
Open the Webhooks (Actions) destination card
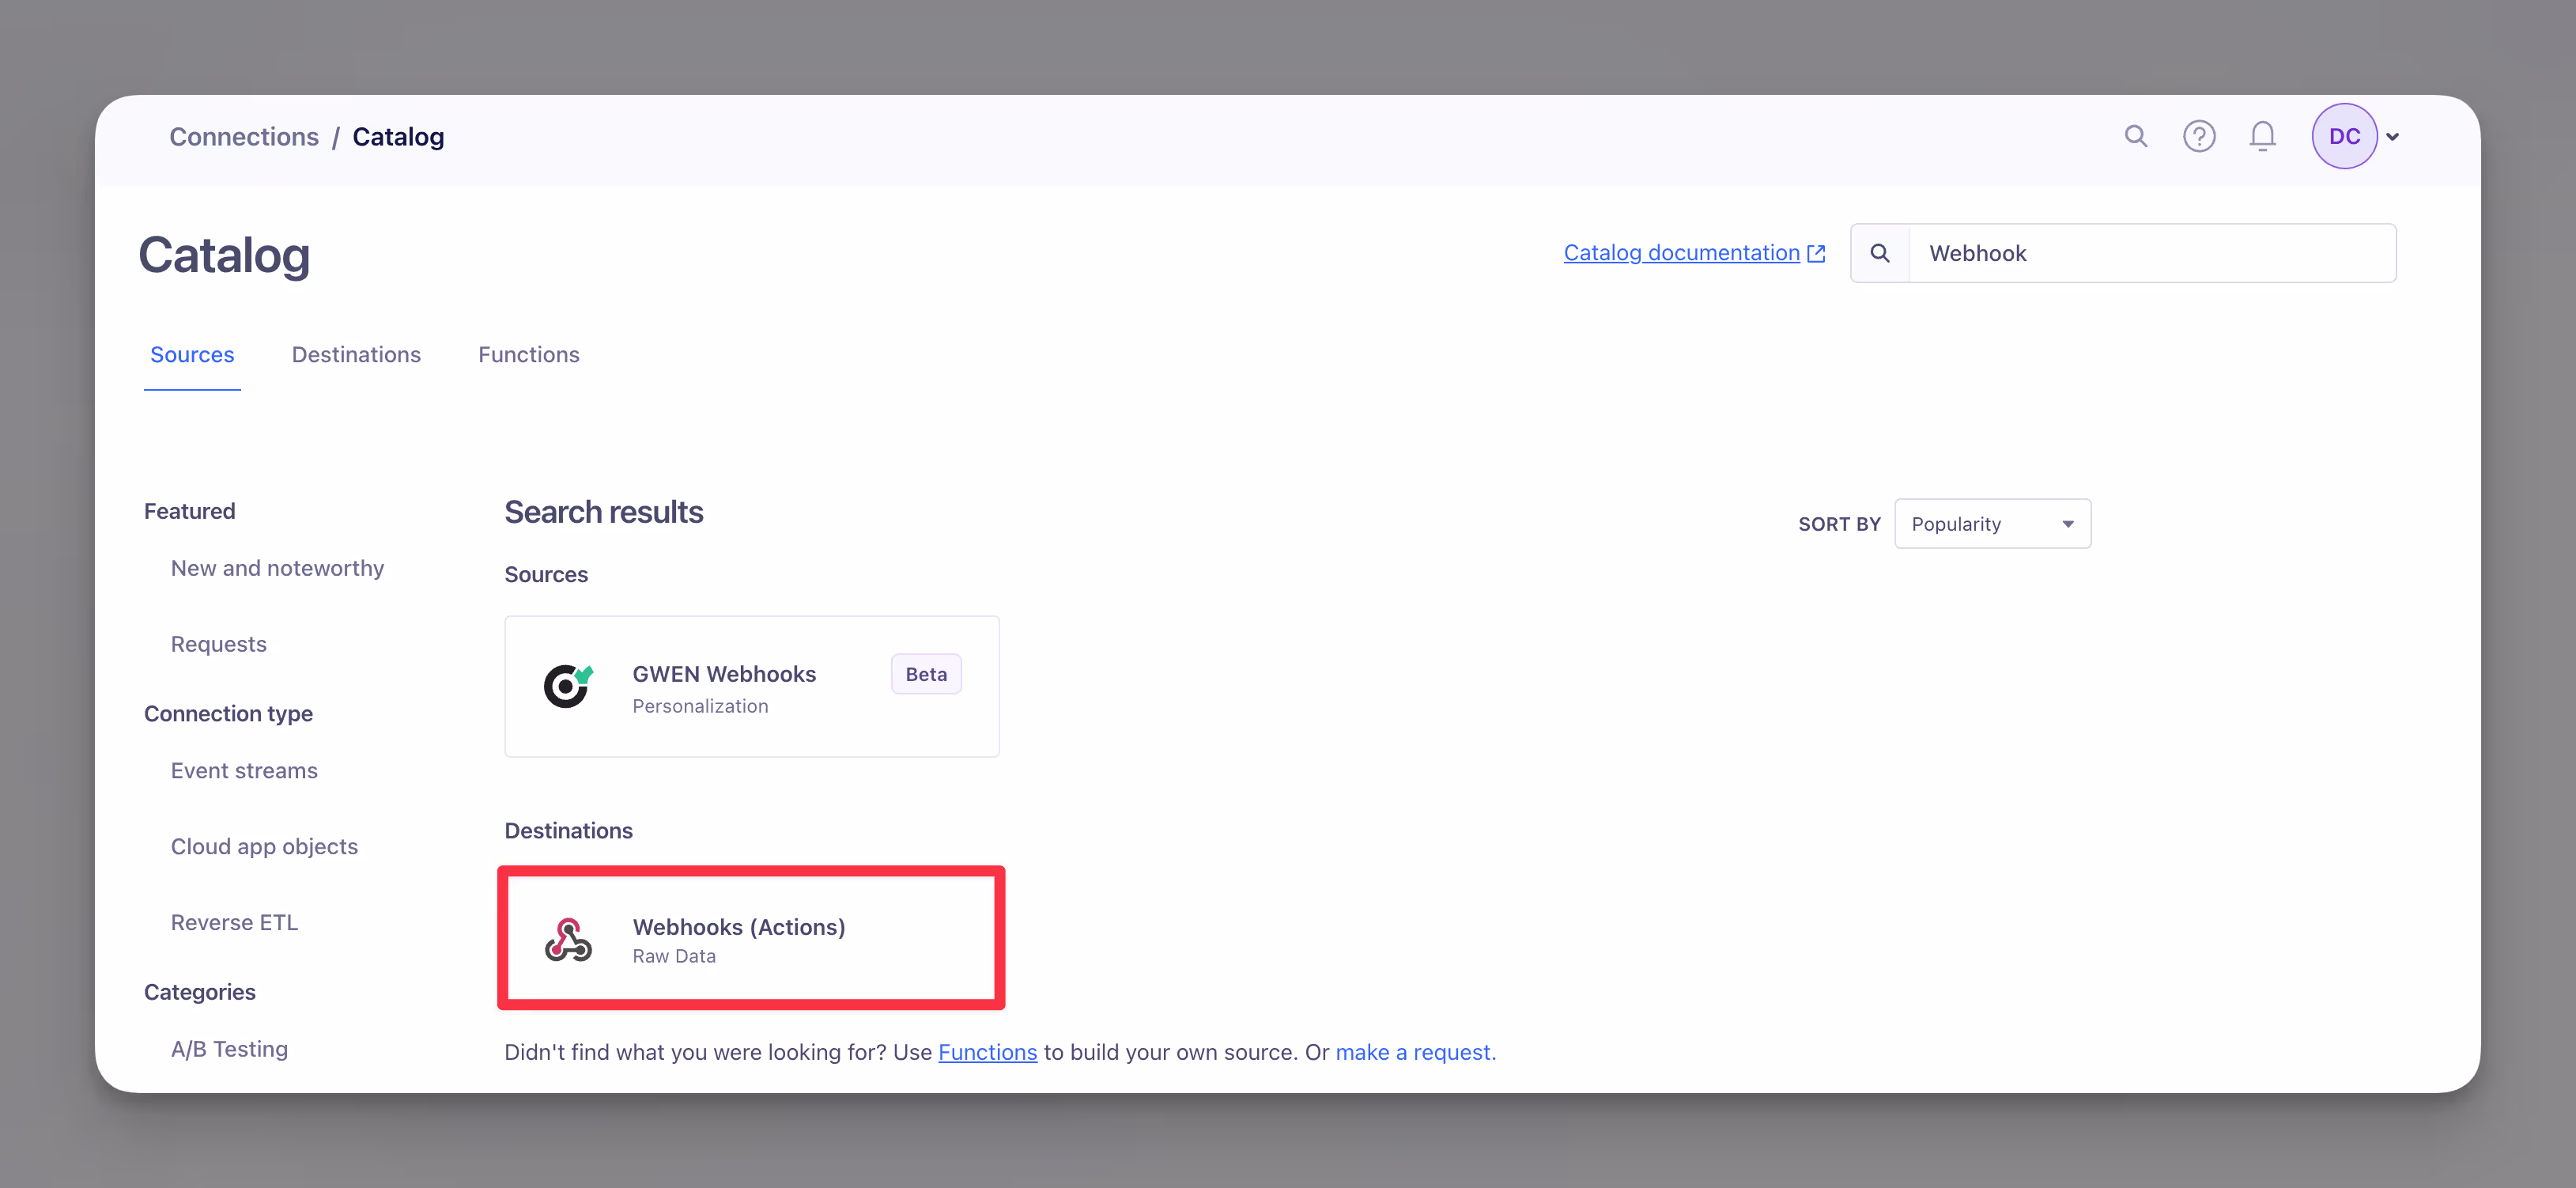[x=751, y=938]
